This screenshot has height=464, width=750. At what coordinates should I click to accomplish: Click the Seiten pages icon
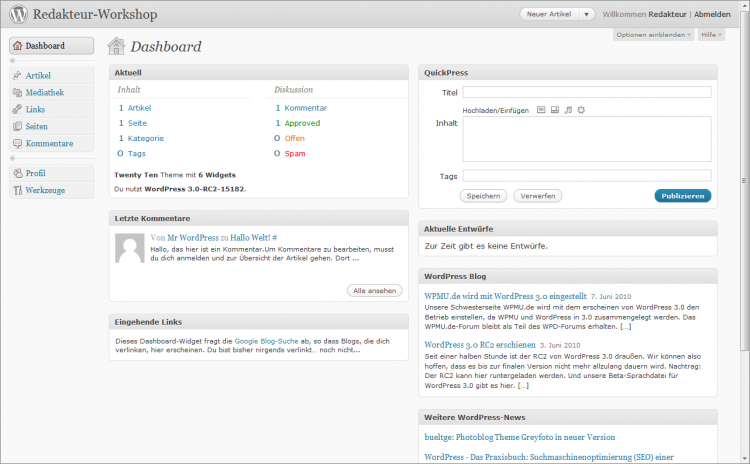(x=17, y=126)
